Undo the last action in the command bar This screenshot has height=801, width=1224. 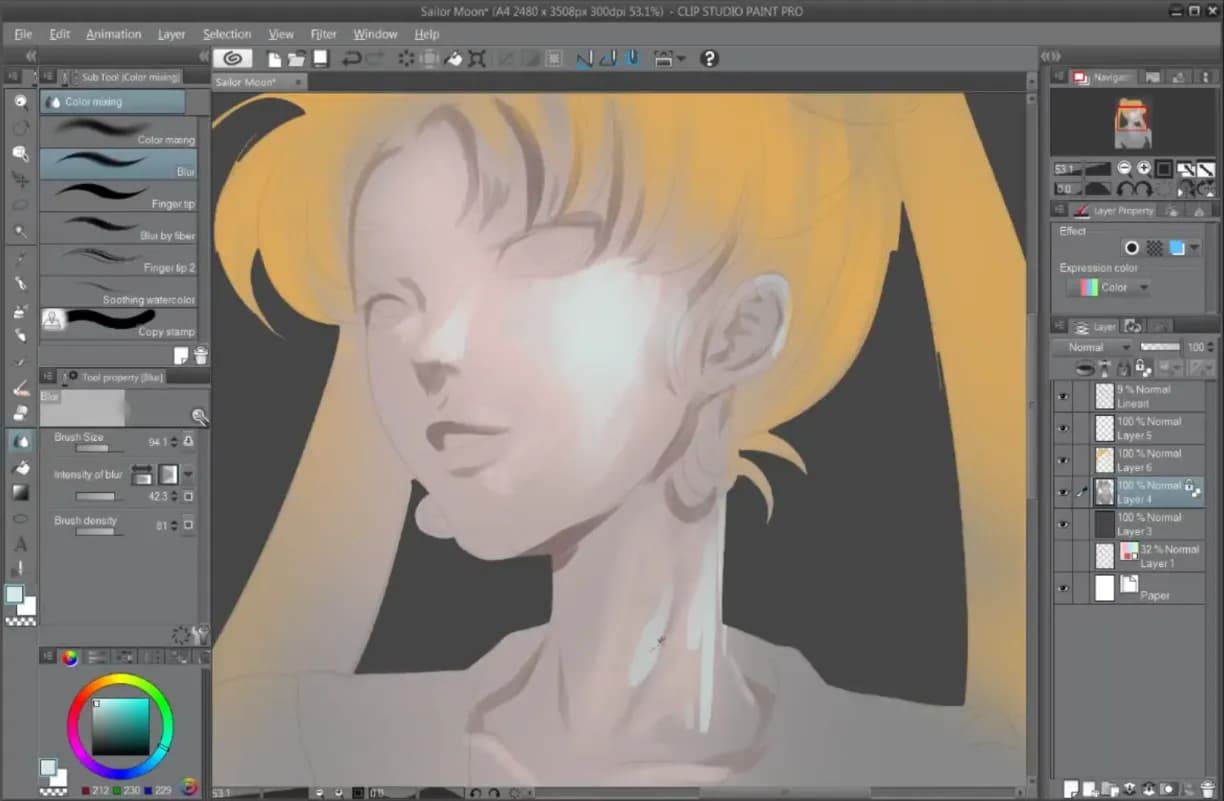(351, 59)
